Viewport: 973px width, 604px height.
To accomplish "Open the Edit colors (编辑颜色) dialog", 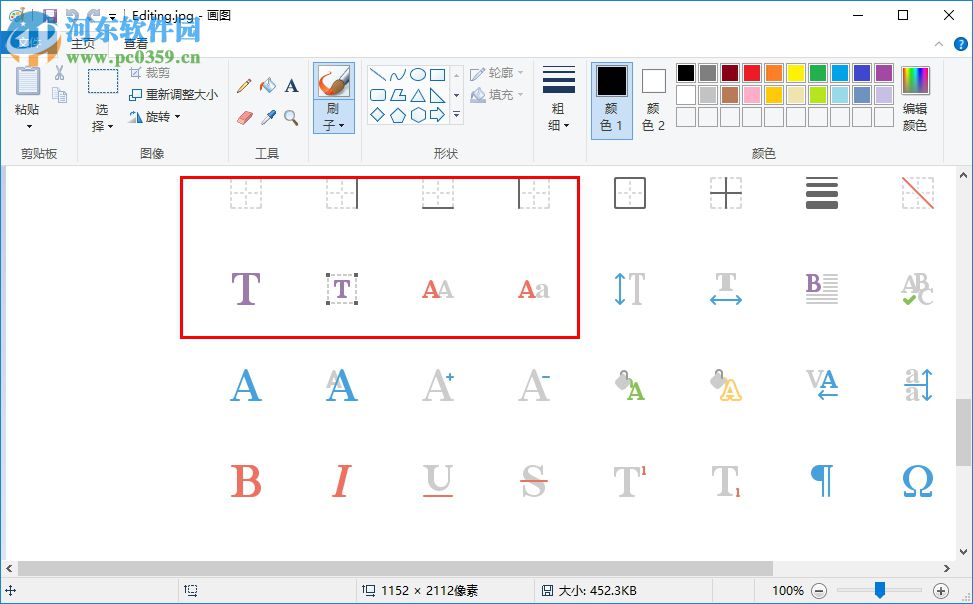I will (x=915, y=95).
